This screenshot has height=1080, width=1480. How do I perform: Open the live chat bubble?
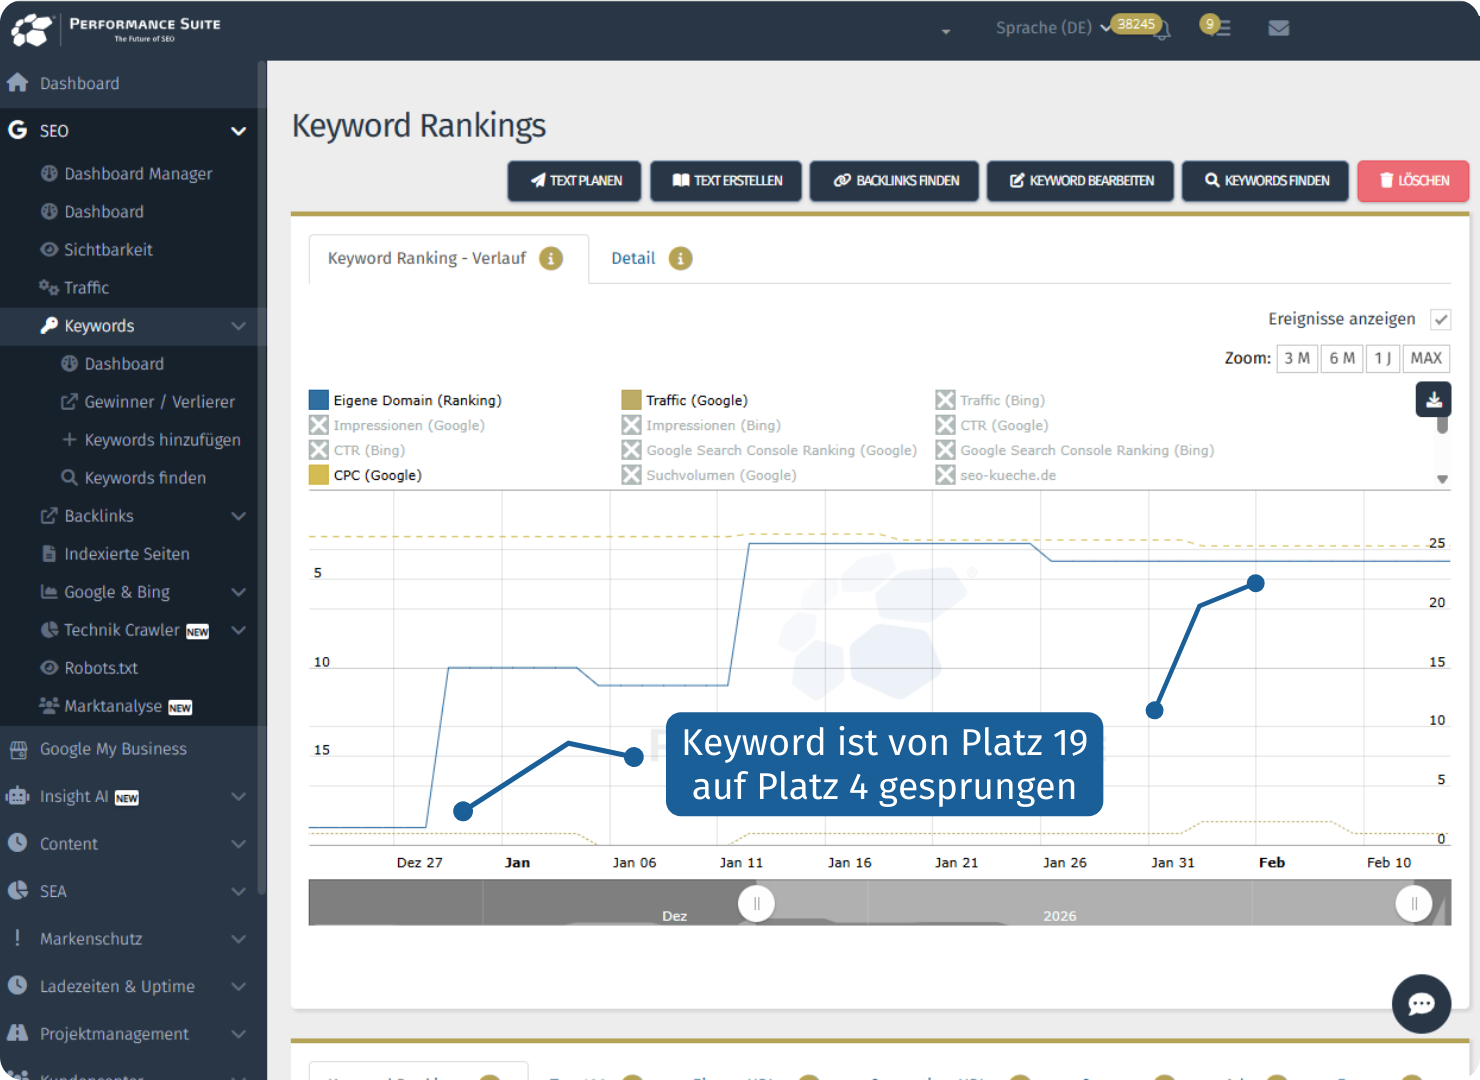(1421, 1003)
